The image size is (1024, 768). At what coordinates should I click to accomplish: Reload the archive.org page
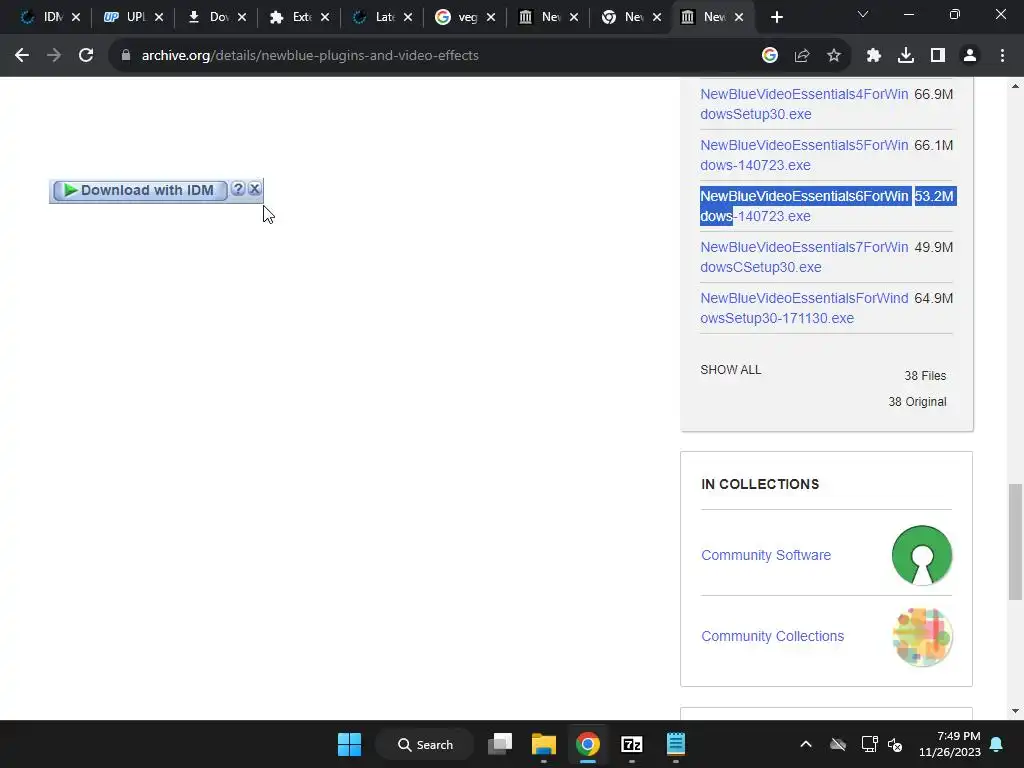pos(86,56)
